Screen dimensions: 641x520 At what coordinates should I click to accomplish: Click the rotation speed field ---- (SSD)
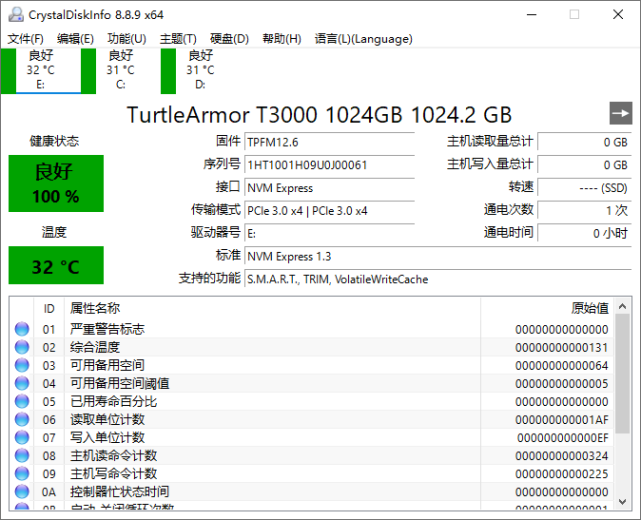[584, 188]
